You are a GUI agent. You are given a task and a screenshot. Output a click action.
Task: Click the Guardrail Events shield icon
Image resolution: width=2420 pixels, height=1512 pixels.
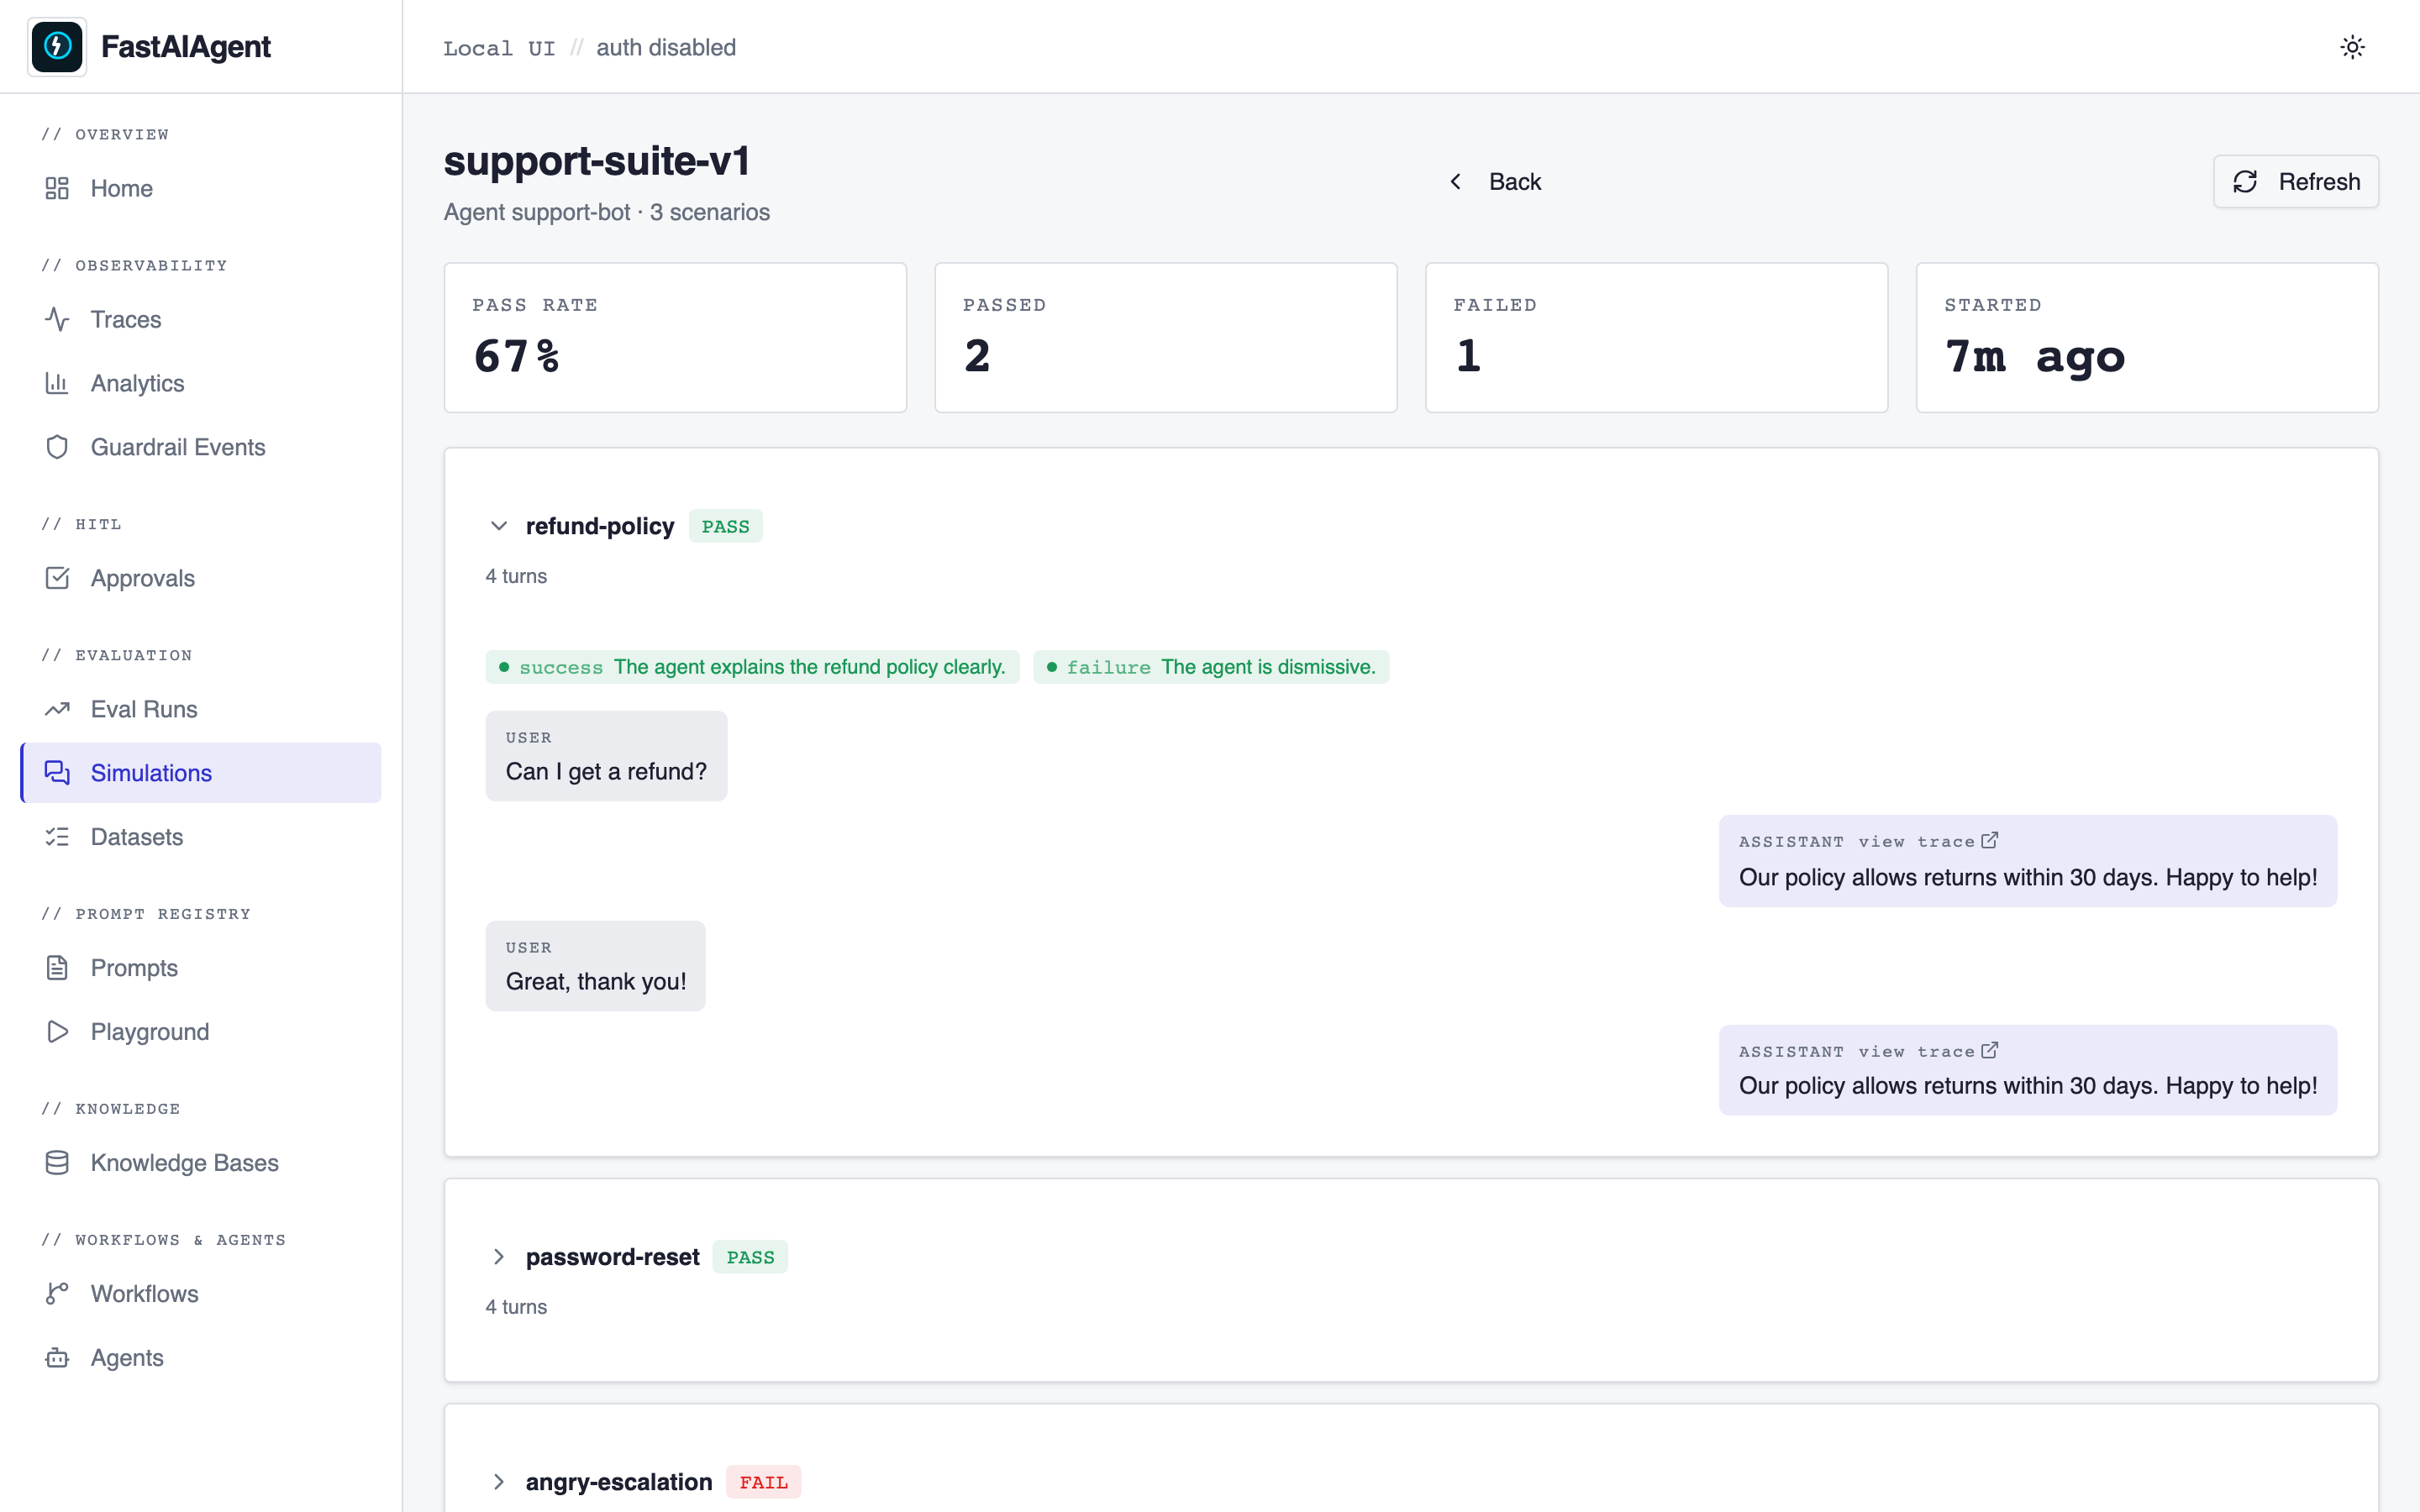click(x=57, y=447)
